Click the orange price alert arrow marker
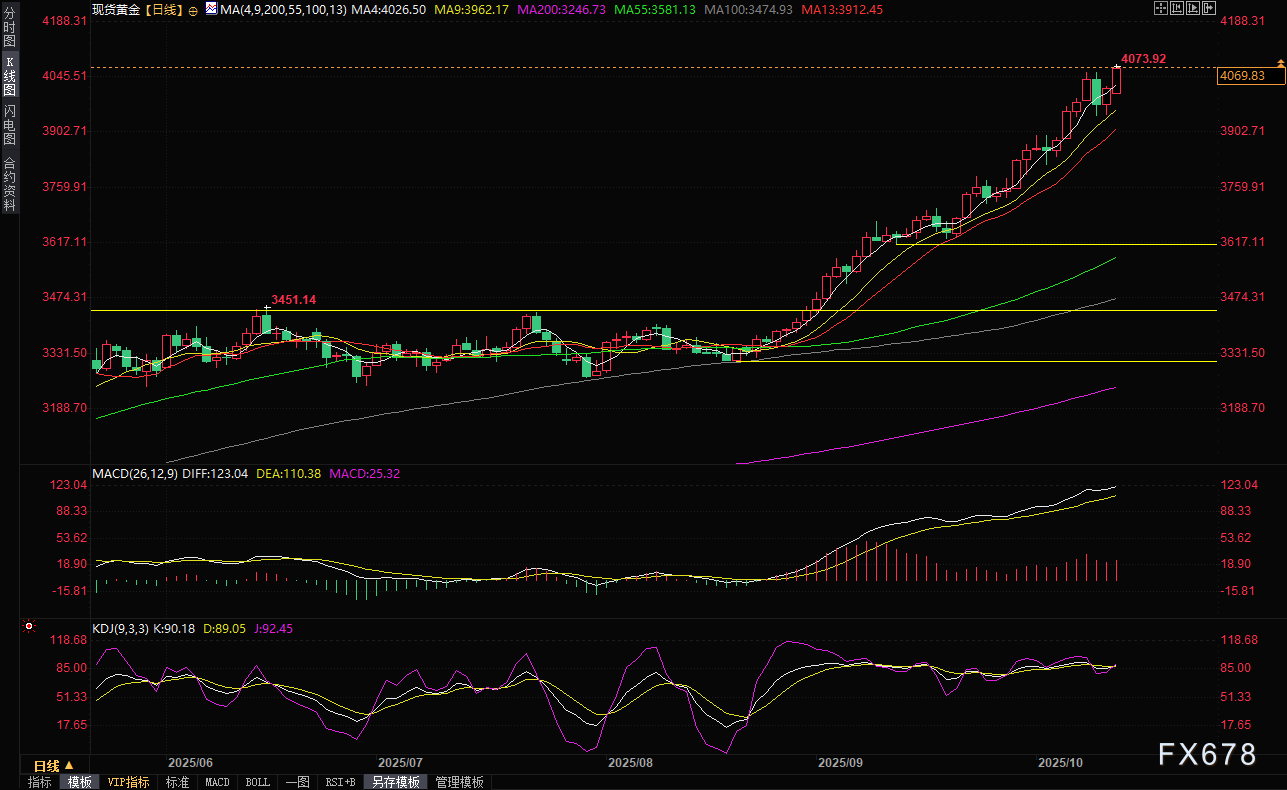 point(1281,64)
